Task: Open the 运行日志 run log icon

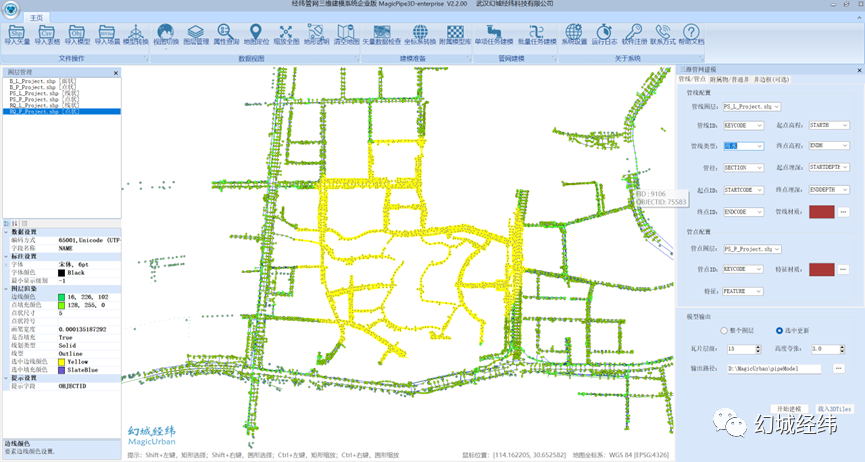Action: [604, 34]
